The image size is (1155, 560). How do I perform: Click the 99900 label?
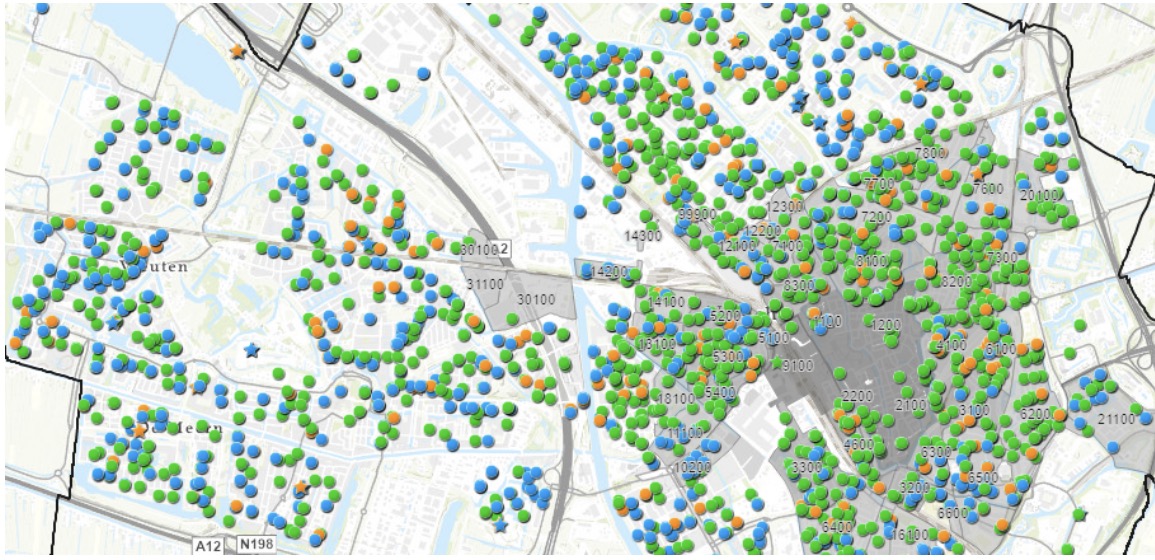pos(698,214)
